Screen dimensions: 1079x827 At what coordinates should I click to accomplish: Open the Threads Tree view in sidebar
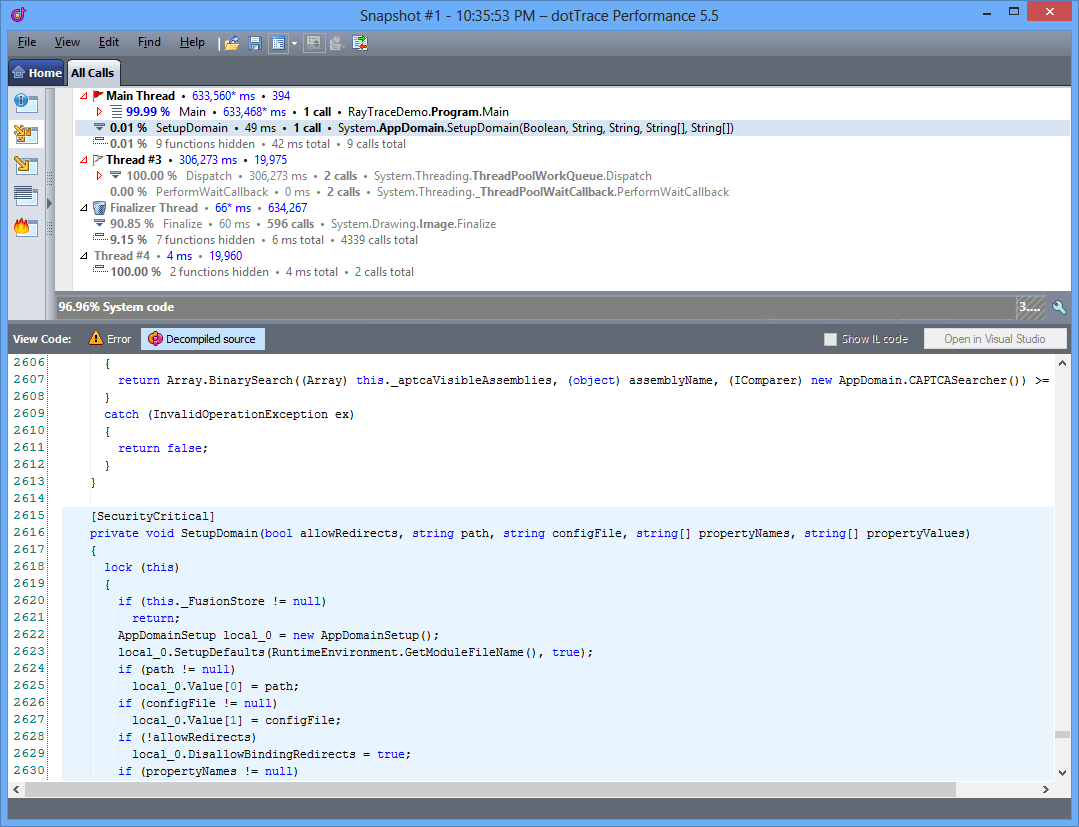coord(25,133)
